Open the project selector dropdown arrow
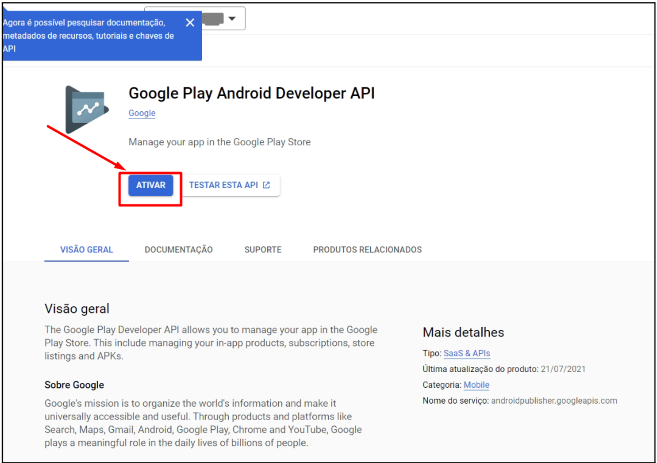Image resolution: width=657 pixels, height=463 pixels. coord(232,18)
